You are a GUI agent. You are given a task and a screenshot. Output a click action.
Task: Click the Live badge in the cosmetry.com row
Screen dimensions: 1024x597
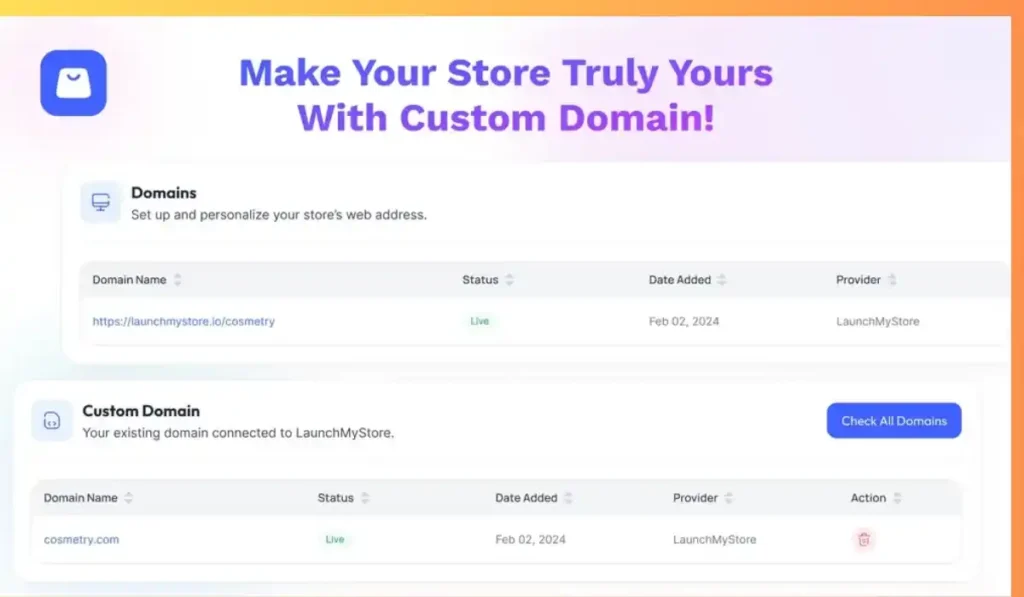pyautogui.click(x=335, y=540)
